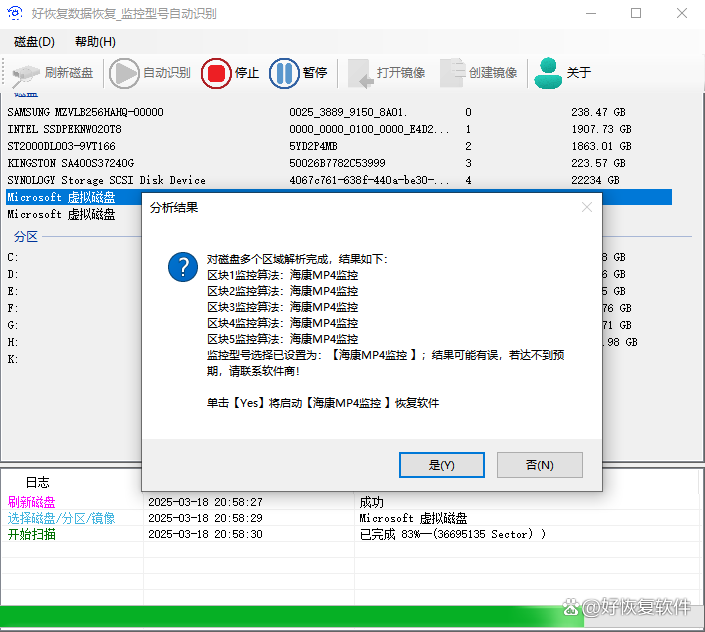Click serial 5YD2P4MB

tap(313, 146)
